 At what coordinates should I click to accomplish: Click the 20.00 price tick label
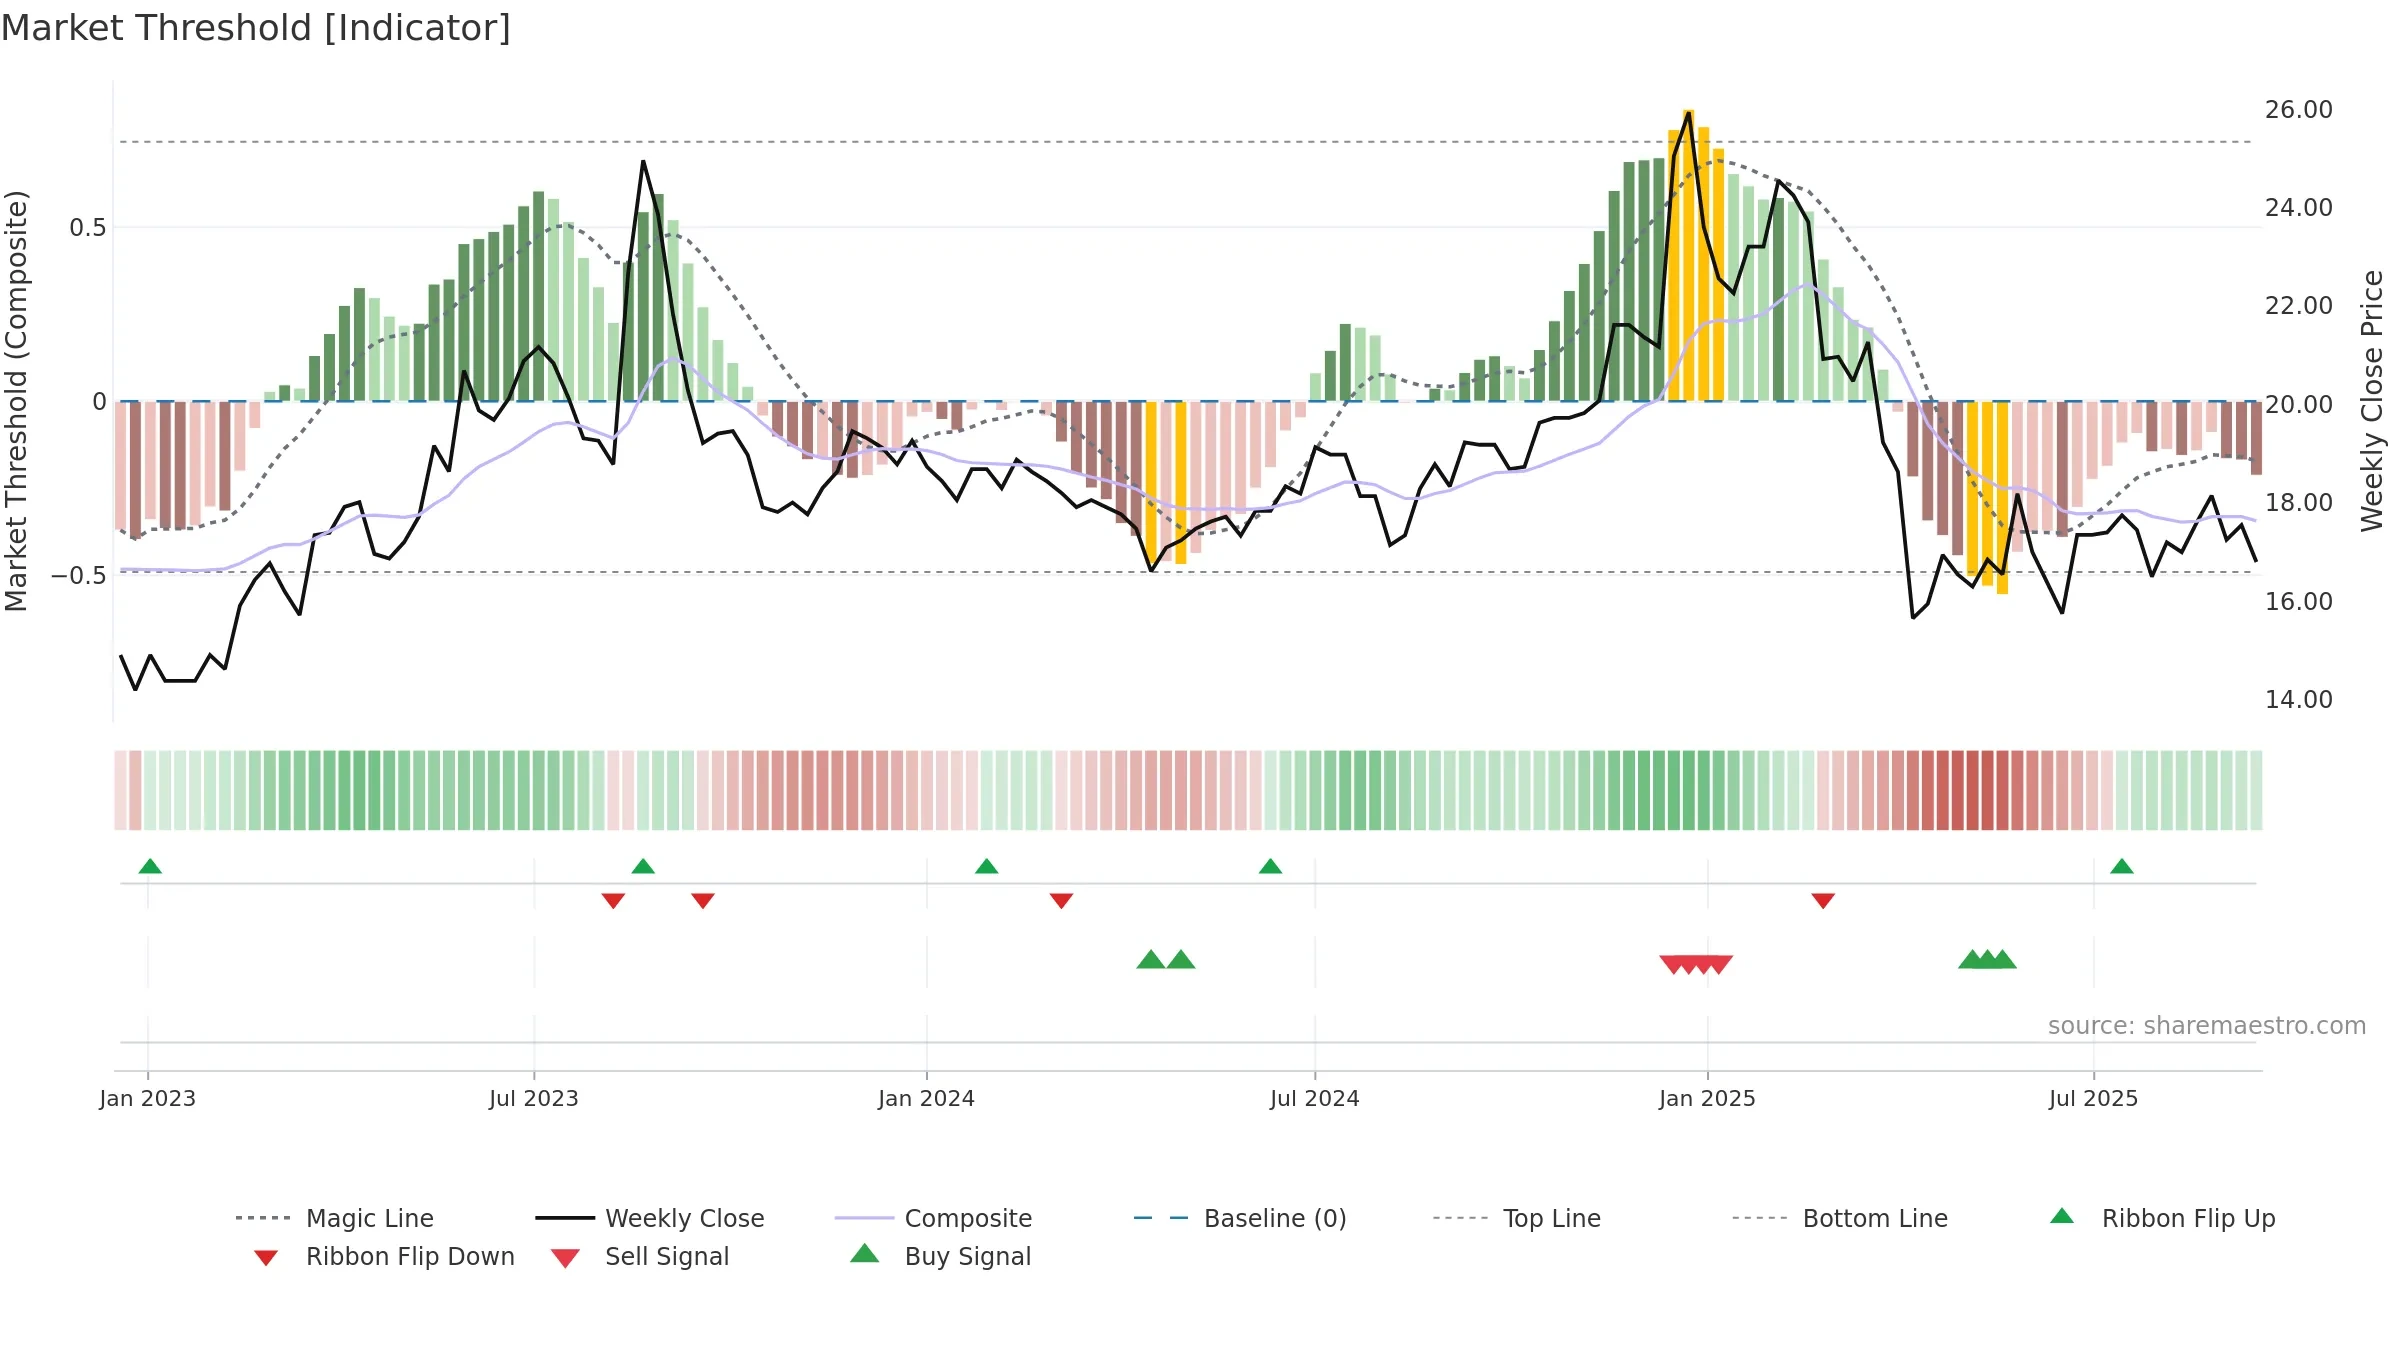click(2299, 405)
